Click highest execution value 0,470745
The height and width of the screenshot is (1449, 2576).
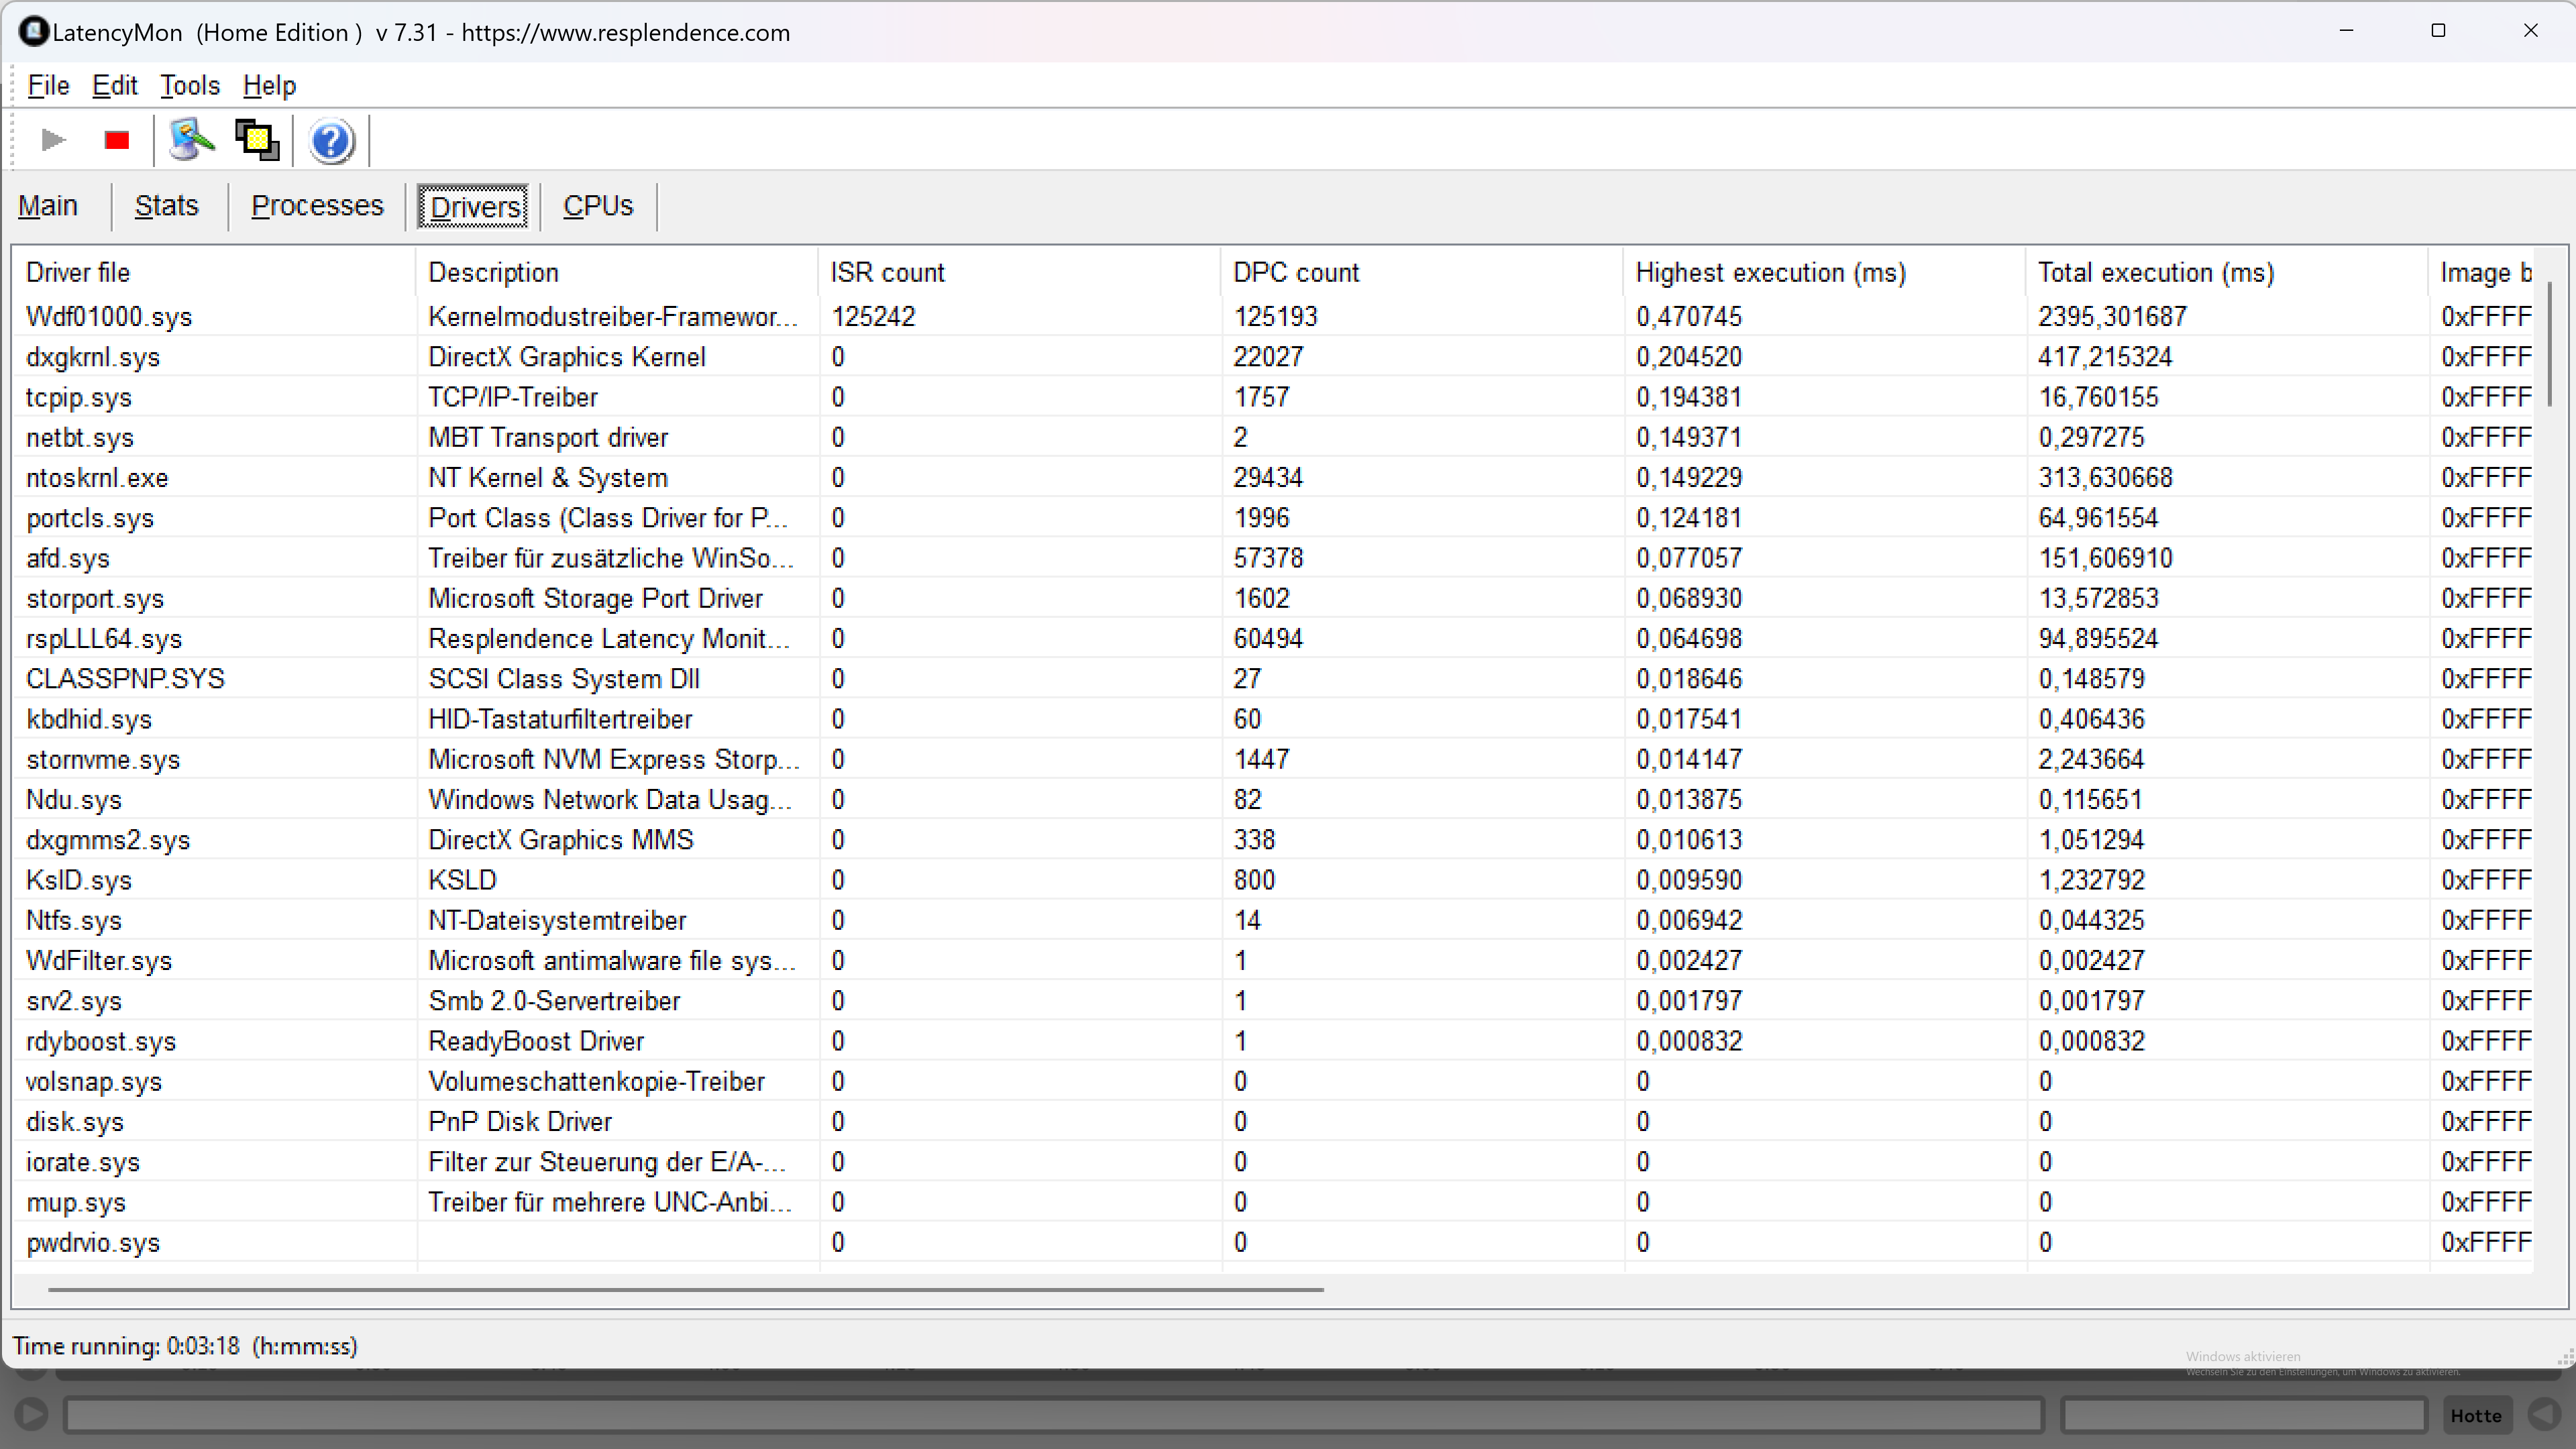[1689, 316]
